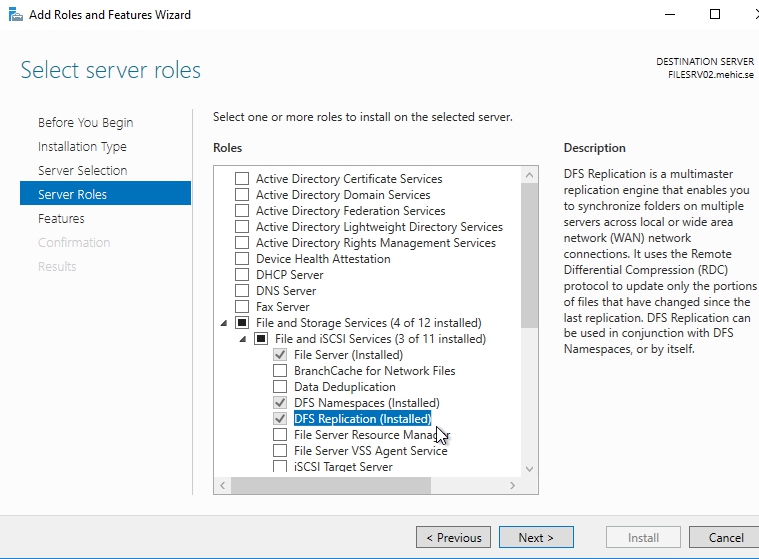Click horizontal scrollbar left arrow
This screenshot has height=559, width=759.
pos(222,485)
